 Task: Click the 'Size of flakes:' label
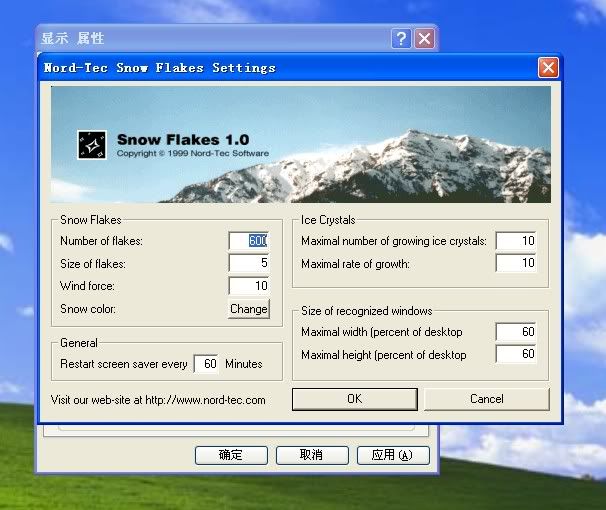tap(93, 264)
